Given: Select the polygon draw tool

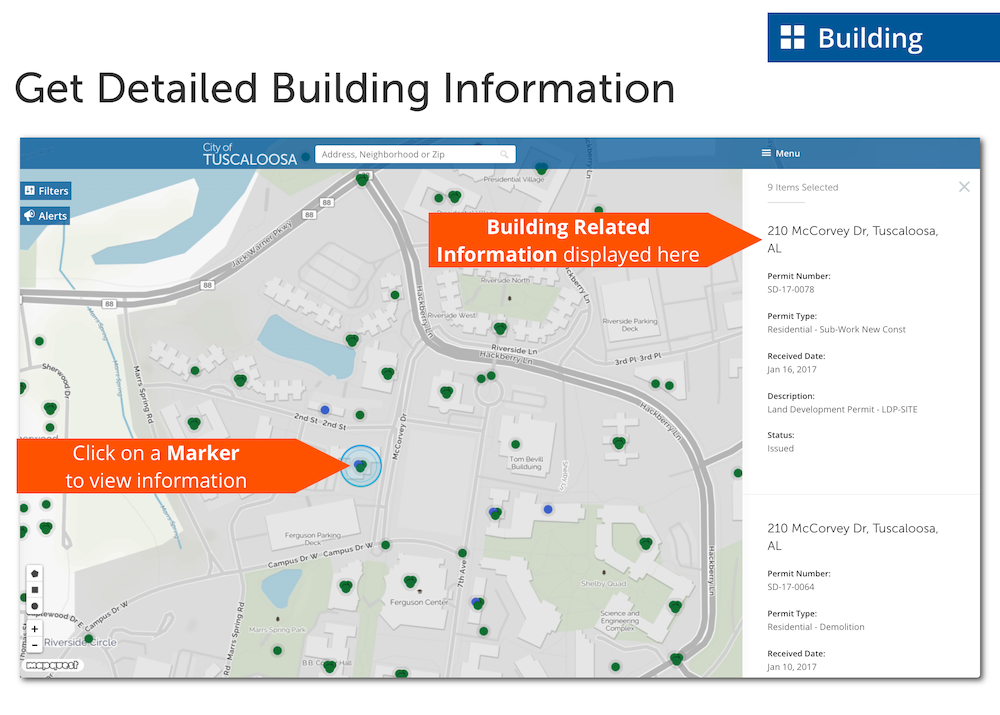Looking at the screenshot, I should (x=34, y=573).
